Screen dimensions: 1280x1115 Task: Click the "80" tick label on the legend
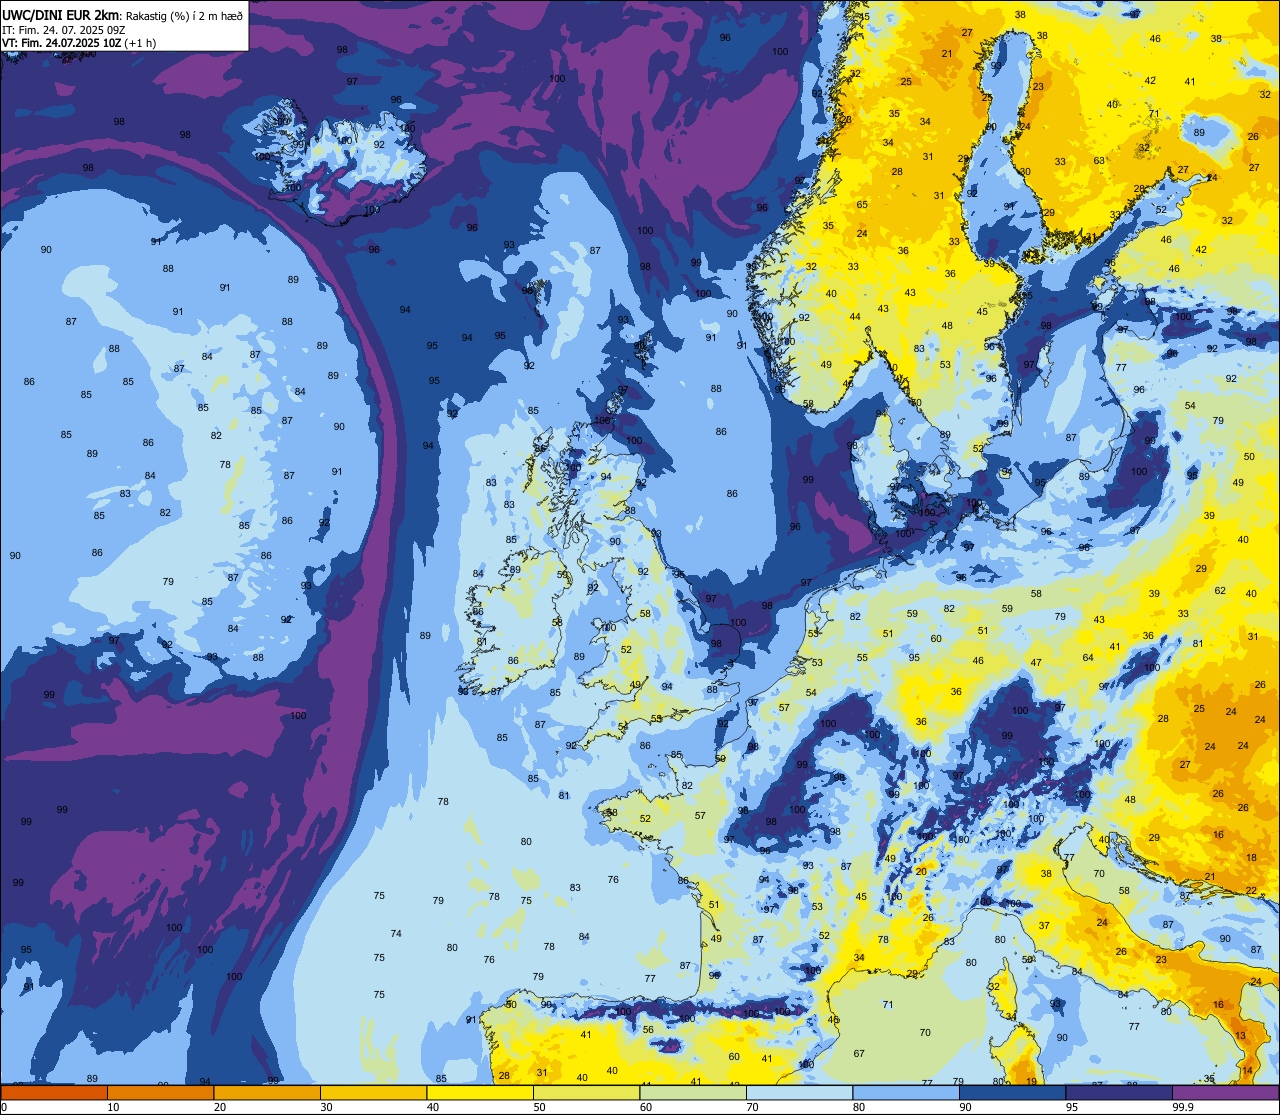859,1107
